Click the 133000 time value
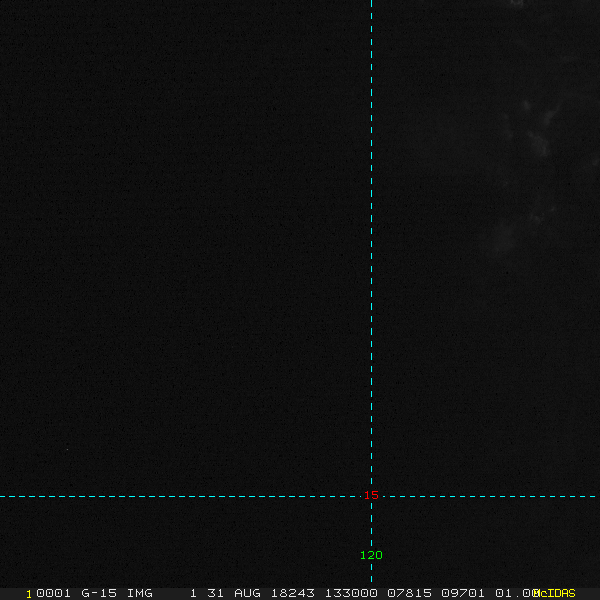The height and width of the screenshot is (600, 600). [x=351, y=593]
